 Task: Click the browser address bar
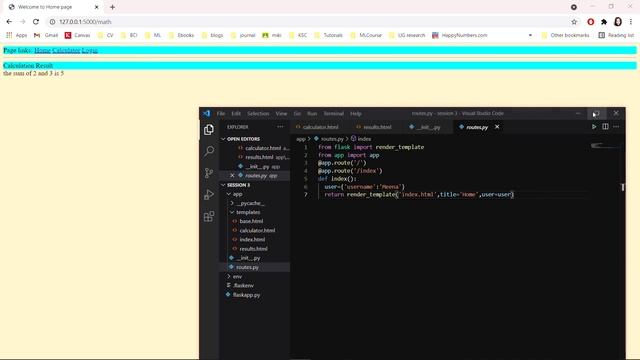[x=310, y=22]
